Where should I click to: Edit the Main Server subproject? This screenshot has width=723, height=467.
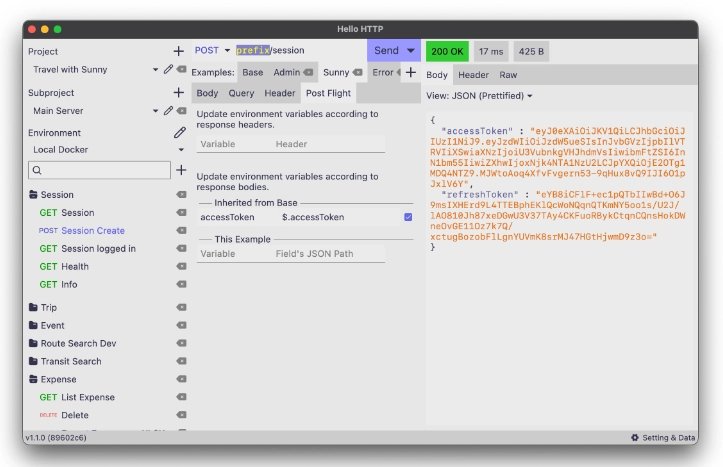[168, 111]
